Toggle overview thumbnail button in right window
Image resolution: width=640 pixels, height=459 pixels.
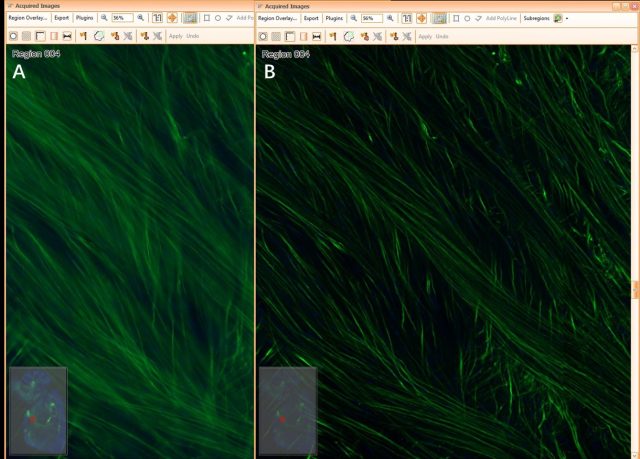pos(440,18)
